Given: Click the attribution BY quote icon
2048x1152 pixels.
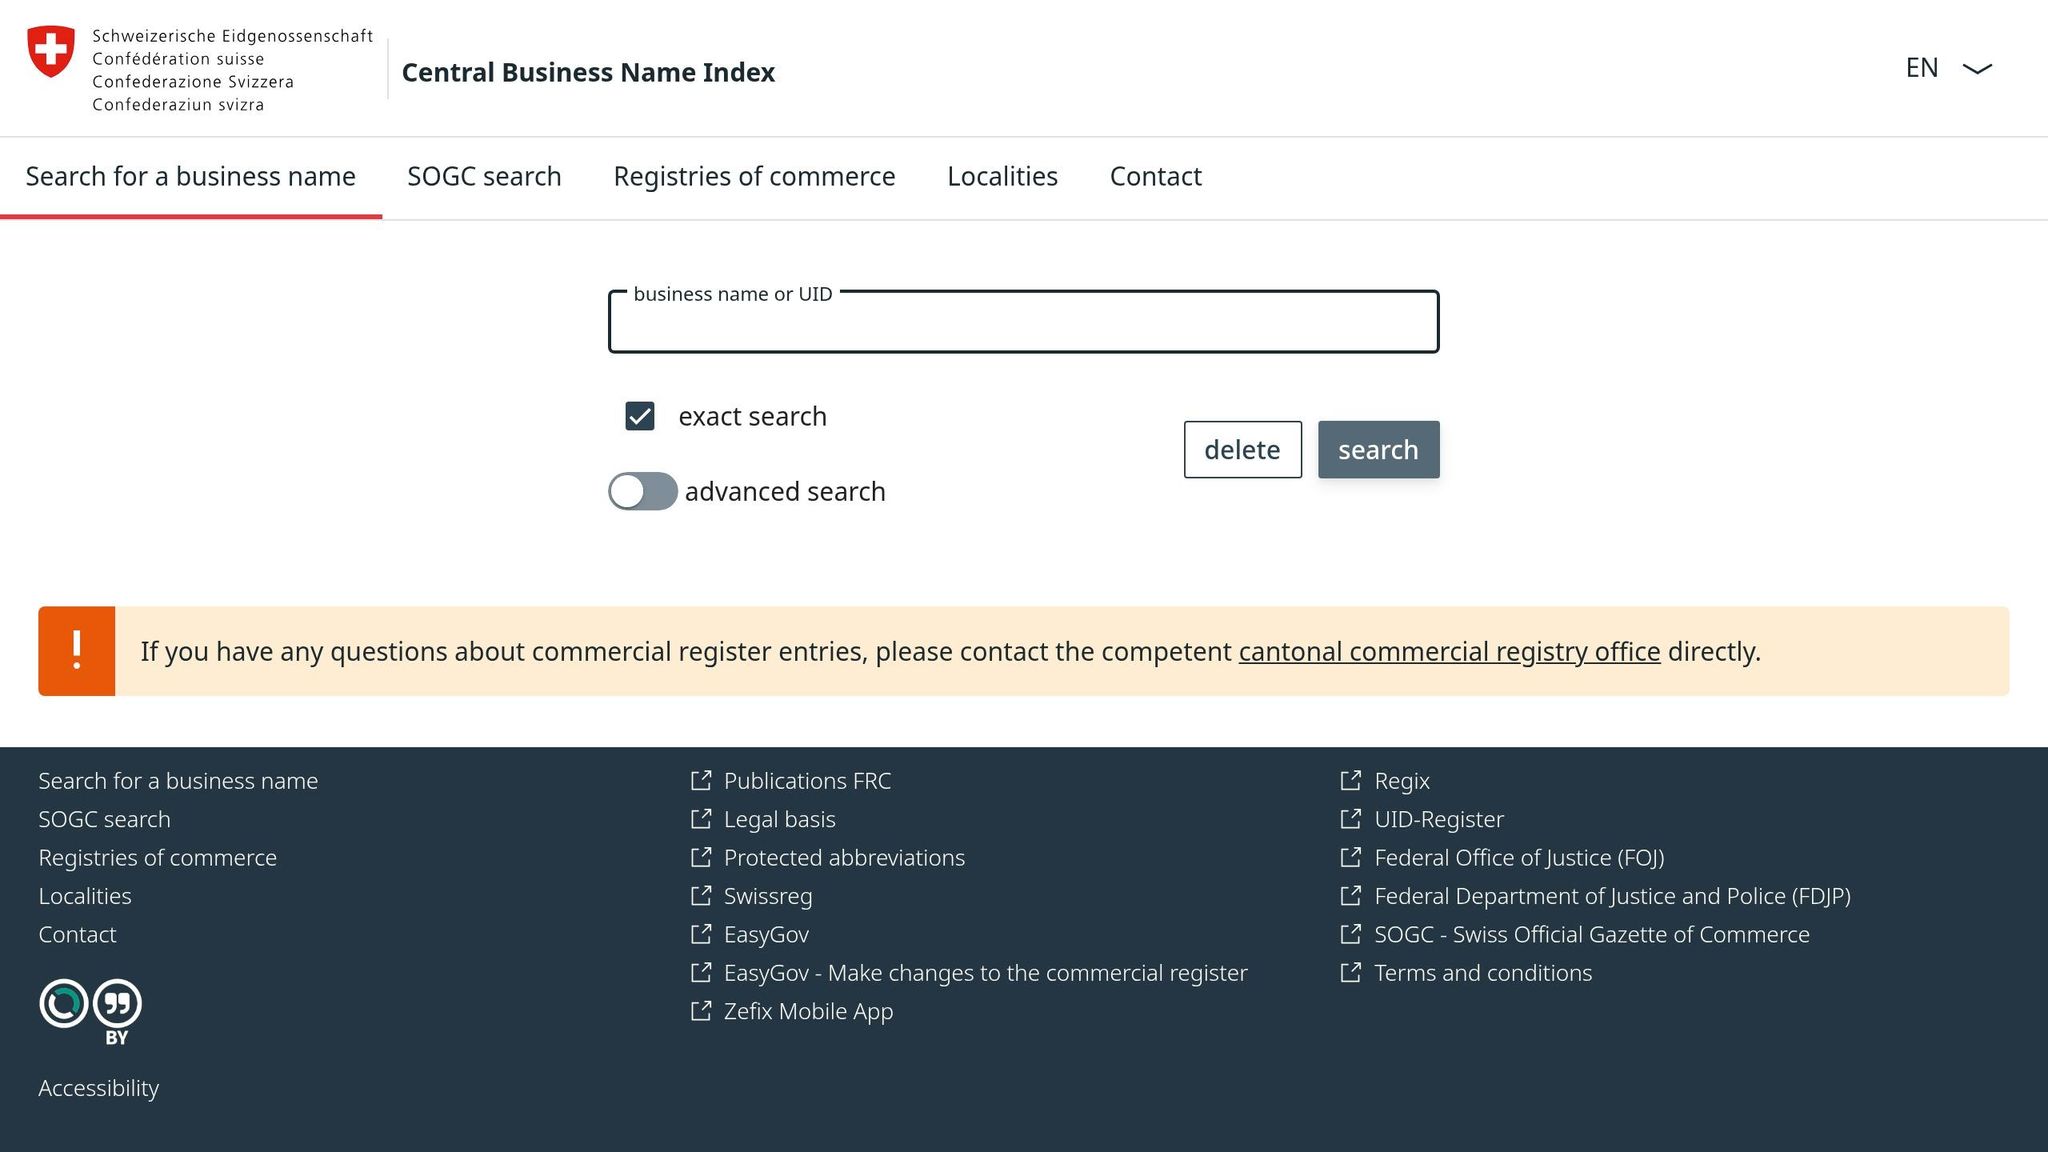Looking at the screenshot, I should (117, 1004).
